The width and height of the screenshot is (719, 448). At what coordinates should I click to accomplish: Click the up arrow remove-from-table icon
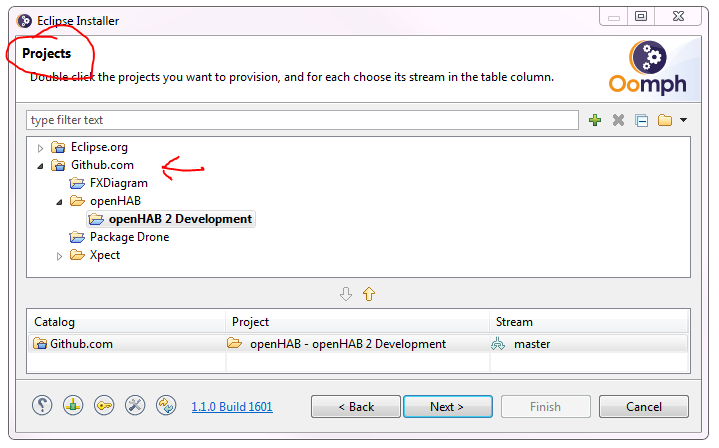369,294
